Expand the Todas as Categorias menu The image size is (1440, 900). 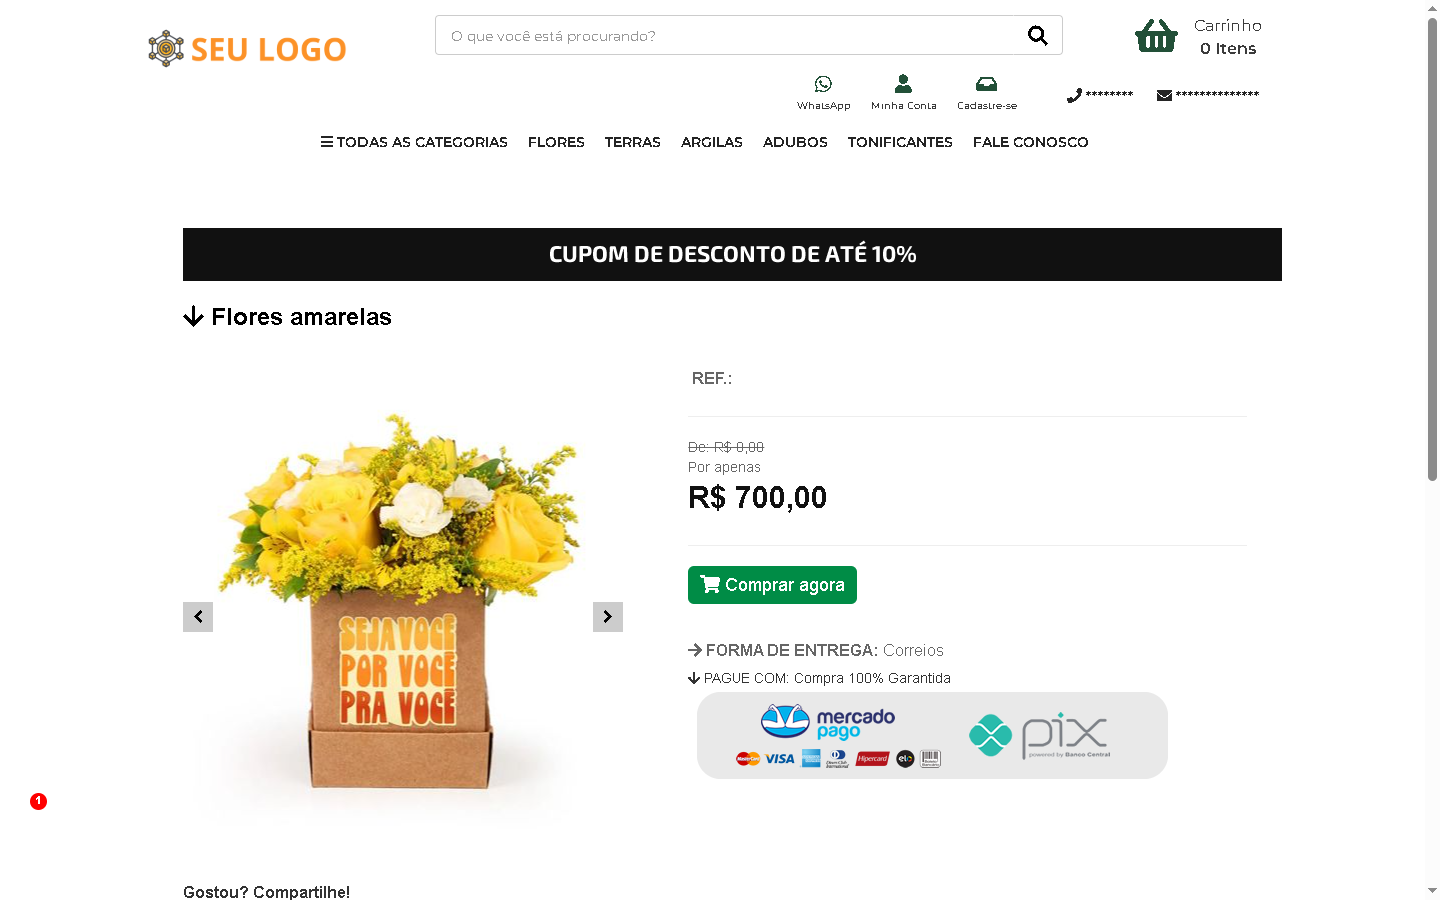(x=414, y=142)
